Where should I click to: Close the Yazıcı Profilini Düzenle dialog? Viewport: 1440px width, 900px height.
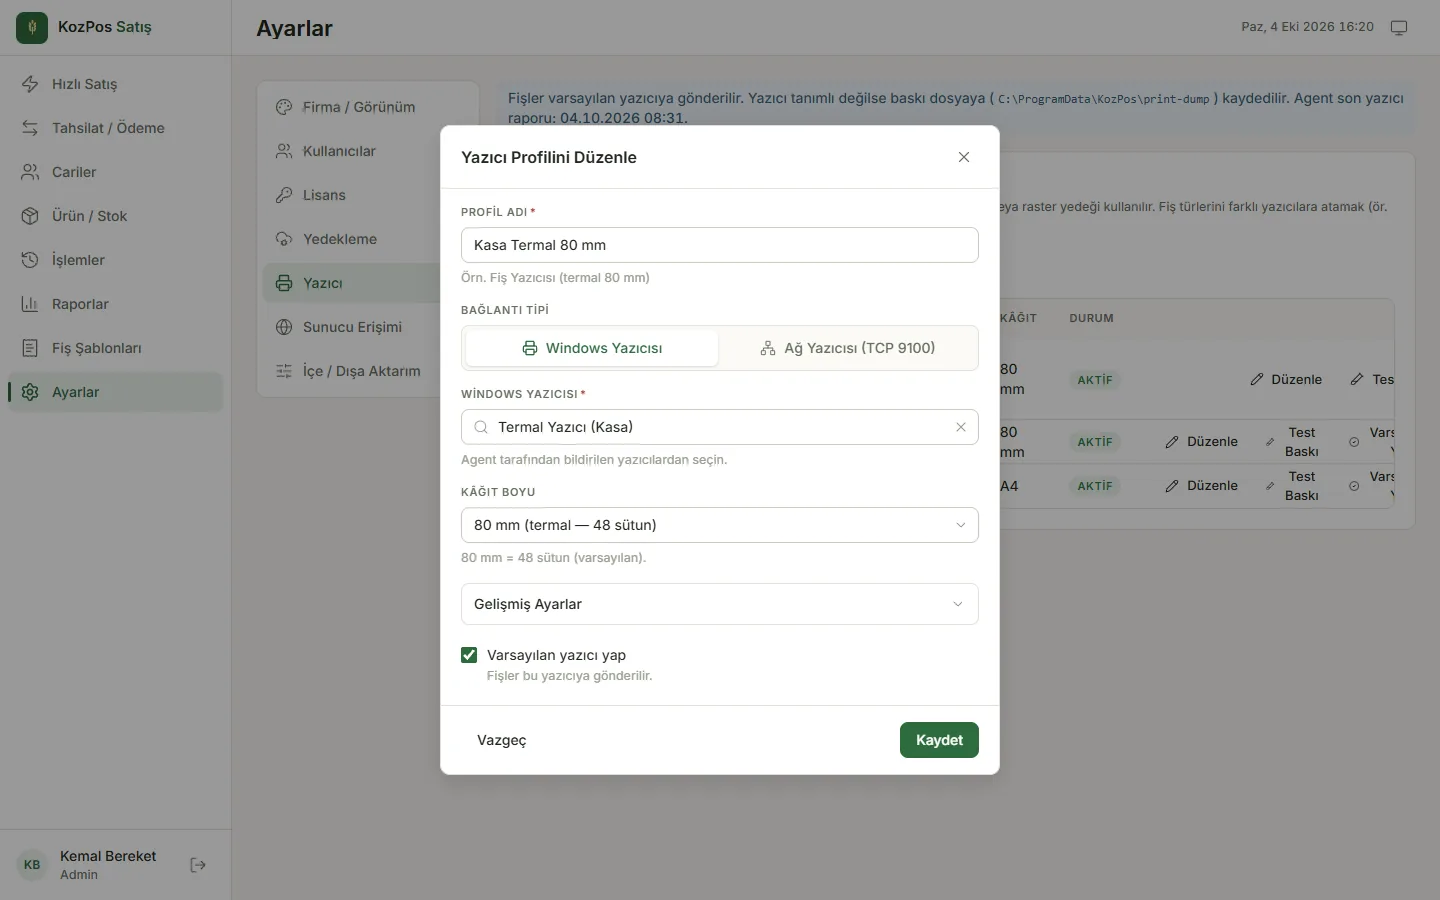point(964,157)
